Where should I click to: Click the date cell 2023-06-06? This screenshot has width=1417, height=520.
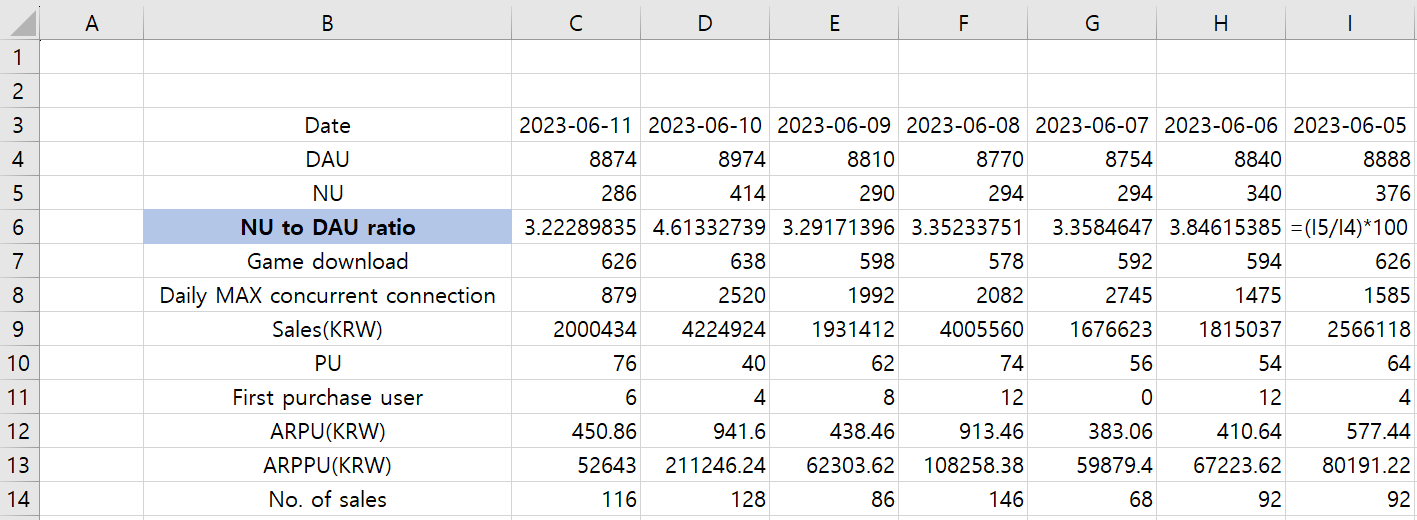pos(1221,125)
